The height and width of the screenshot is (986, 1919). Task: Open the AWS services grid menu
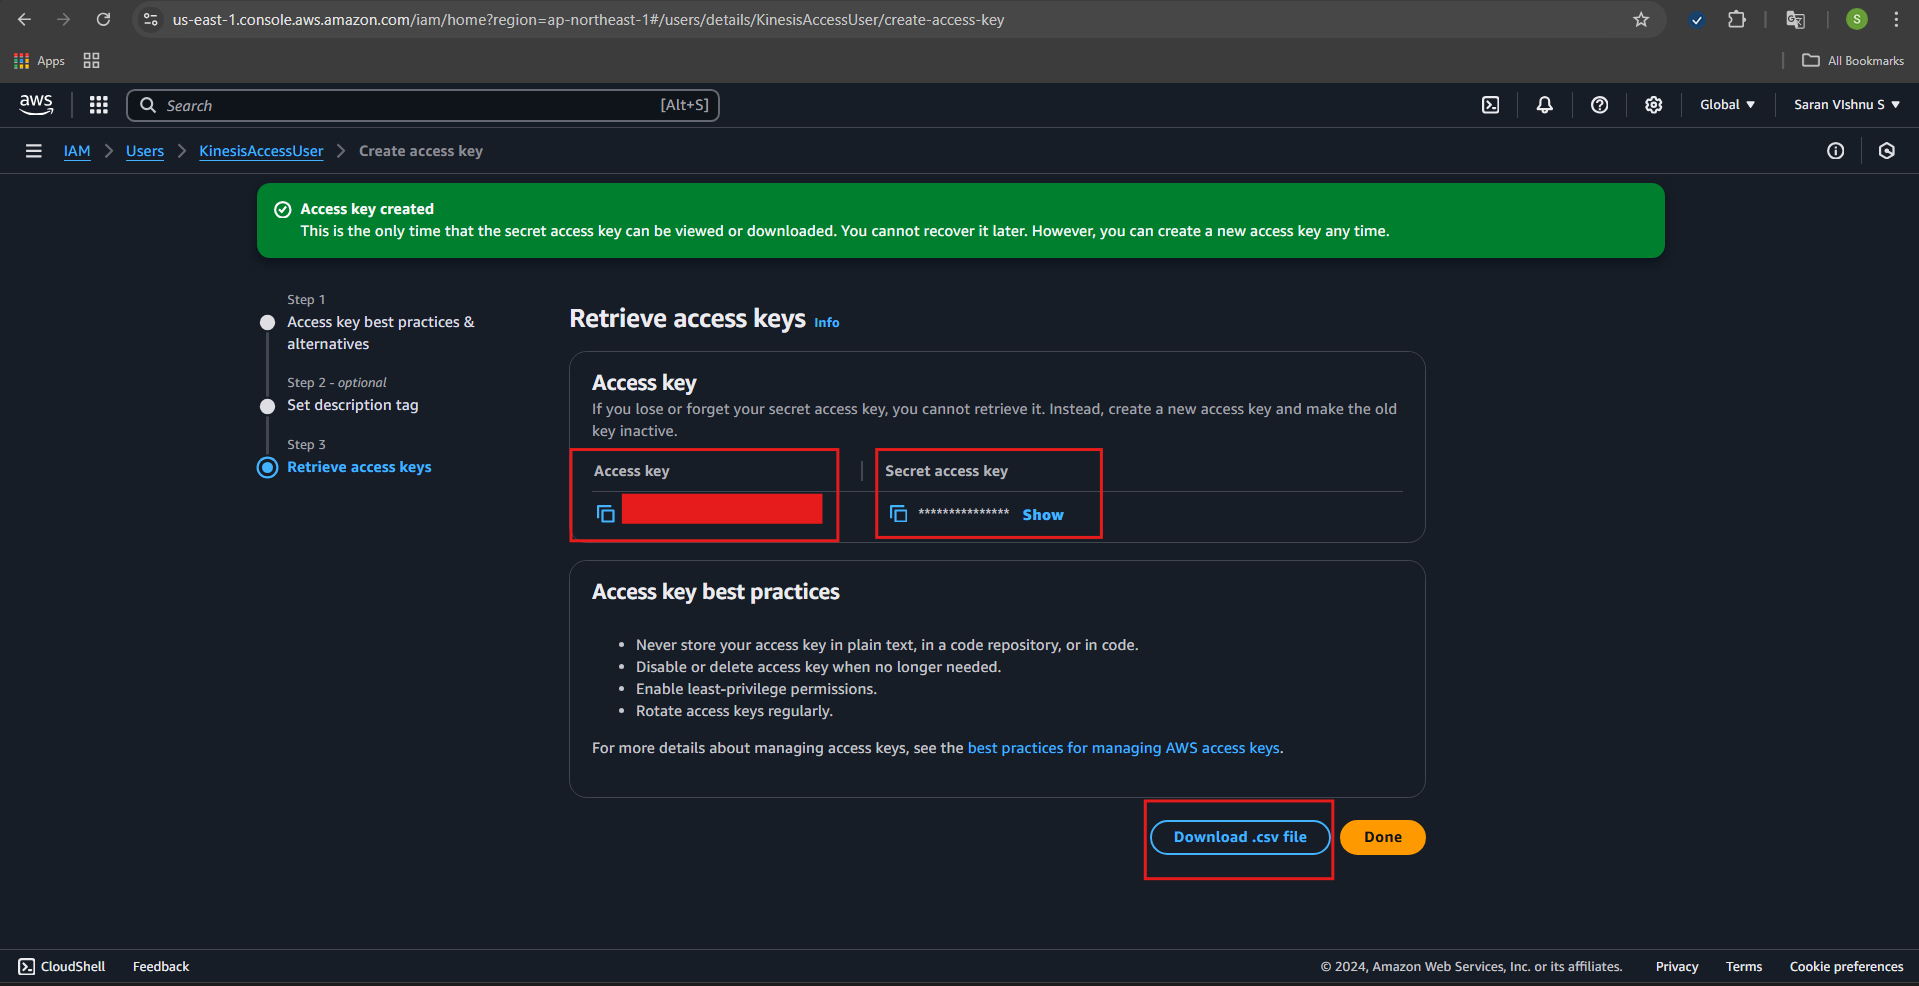[x=98, y=105]
